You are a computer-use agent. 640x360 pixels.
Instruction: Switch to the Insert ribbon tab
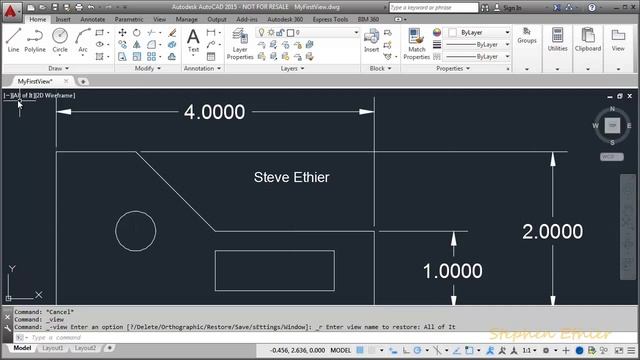63,19
